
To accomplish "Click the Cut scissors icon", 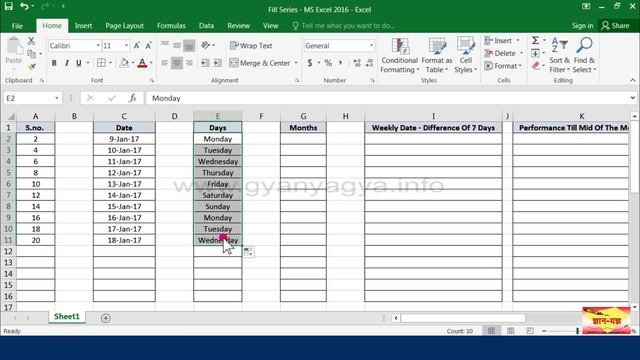I will (x=31, y=41).
